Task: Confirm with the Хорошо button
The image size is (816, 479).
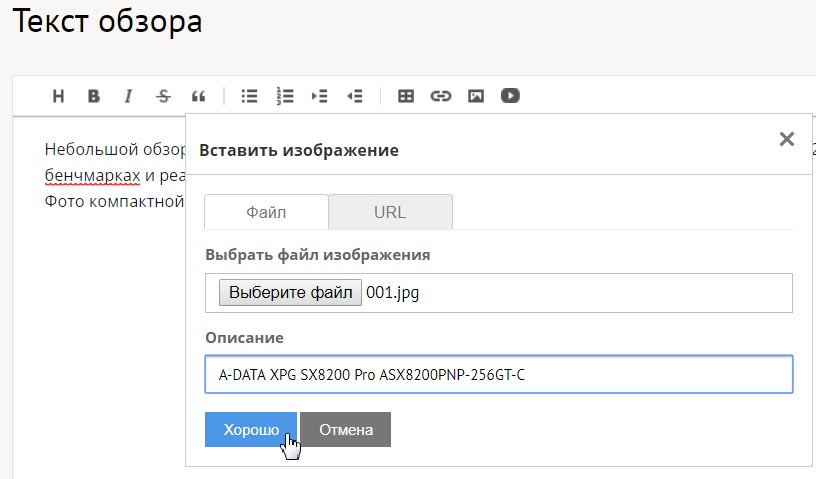Action: [x=251, y=429]
